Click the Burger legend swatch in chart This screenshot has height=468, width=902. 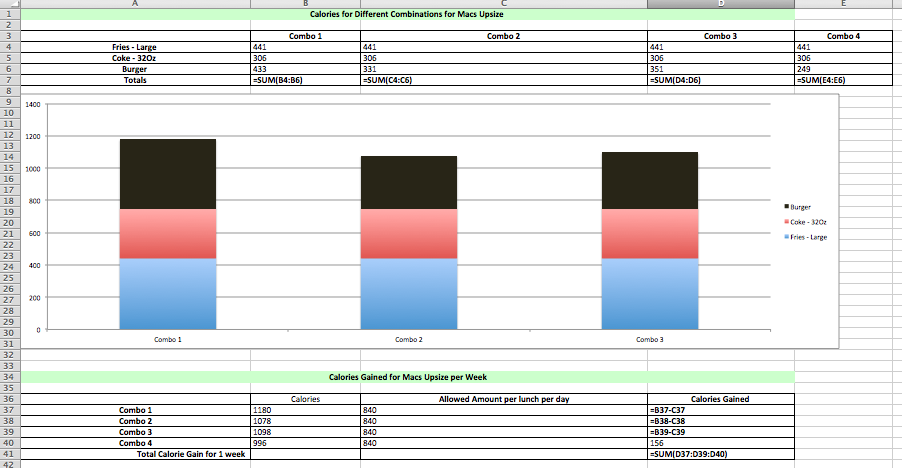click(786, 206)
